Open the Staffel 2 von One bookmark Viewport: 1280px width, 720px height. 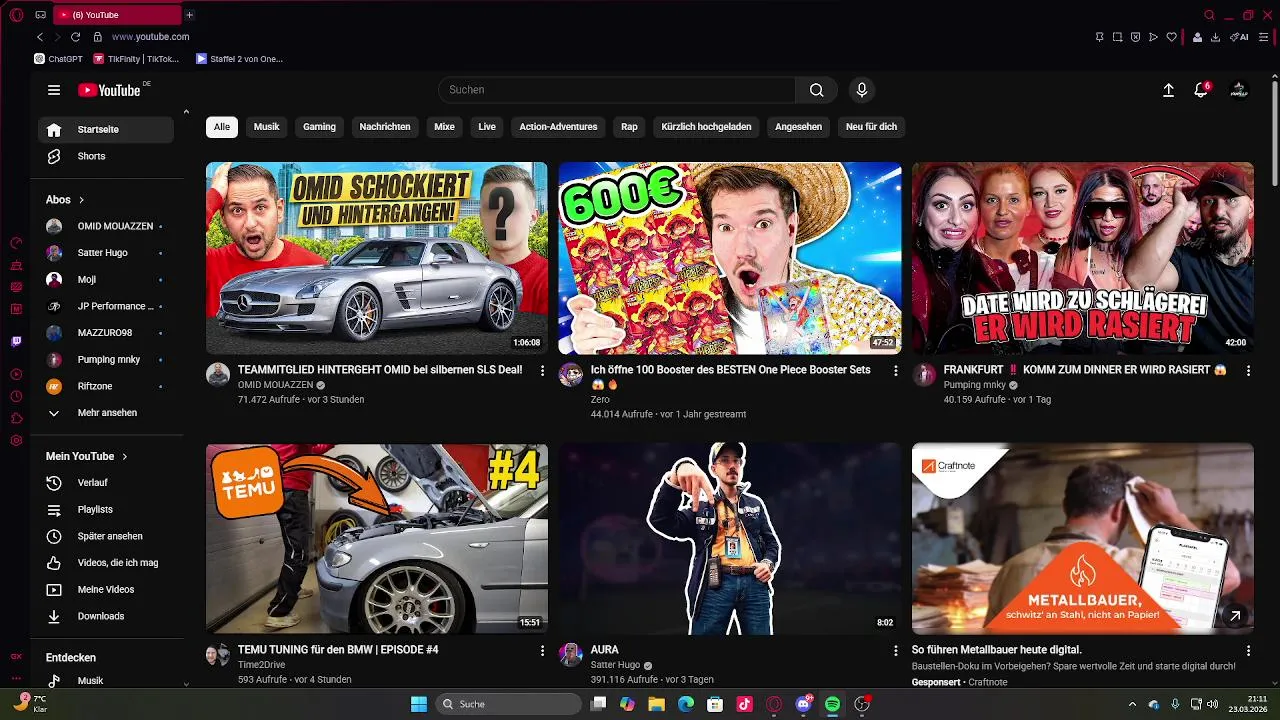[239, 59]
